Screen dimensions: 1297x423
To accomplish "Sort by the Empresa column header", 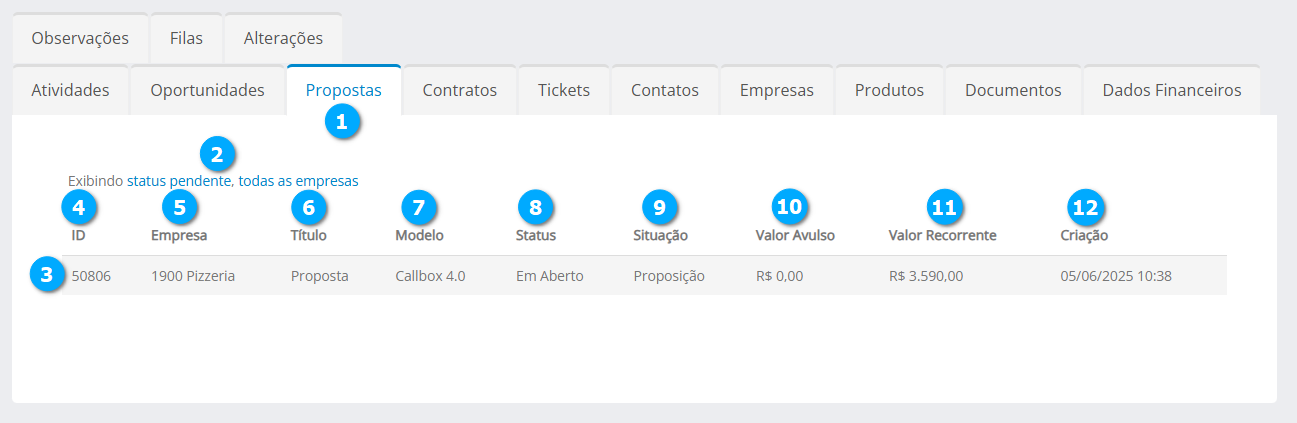I will click(179, 236).
